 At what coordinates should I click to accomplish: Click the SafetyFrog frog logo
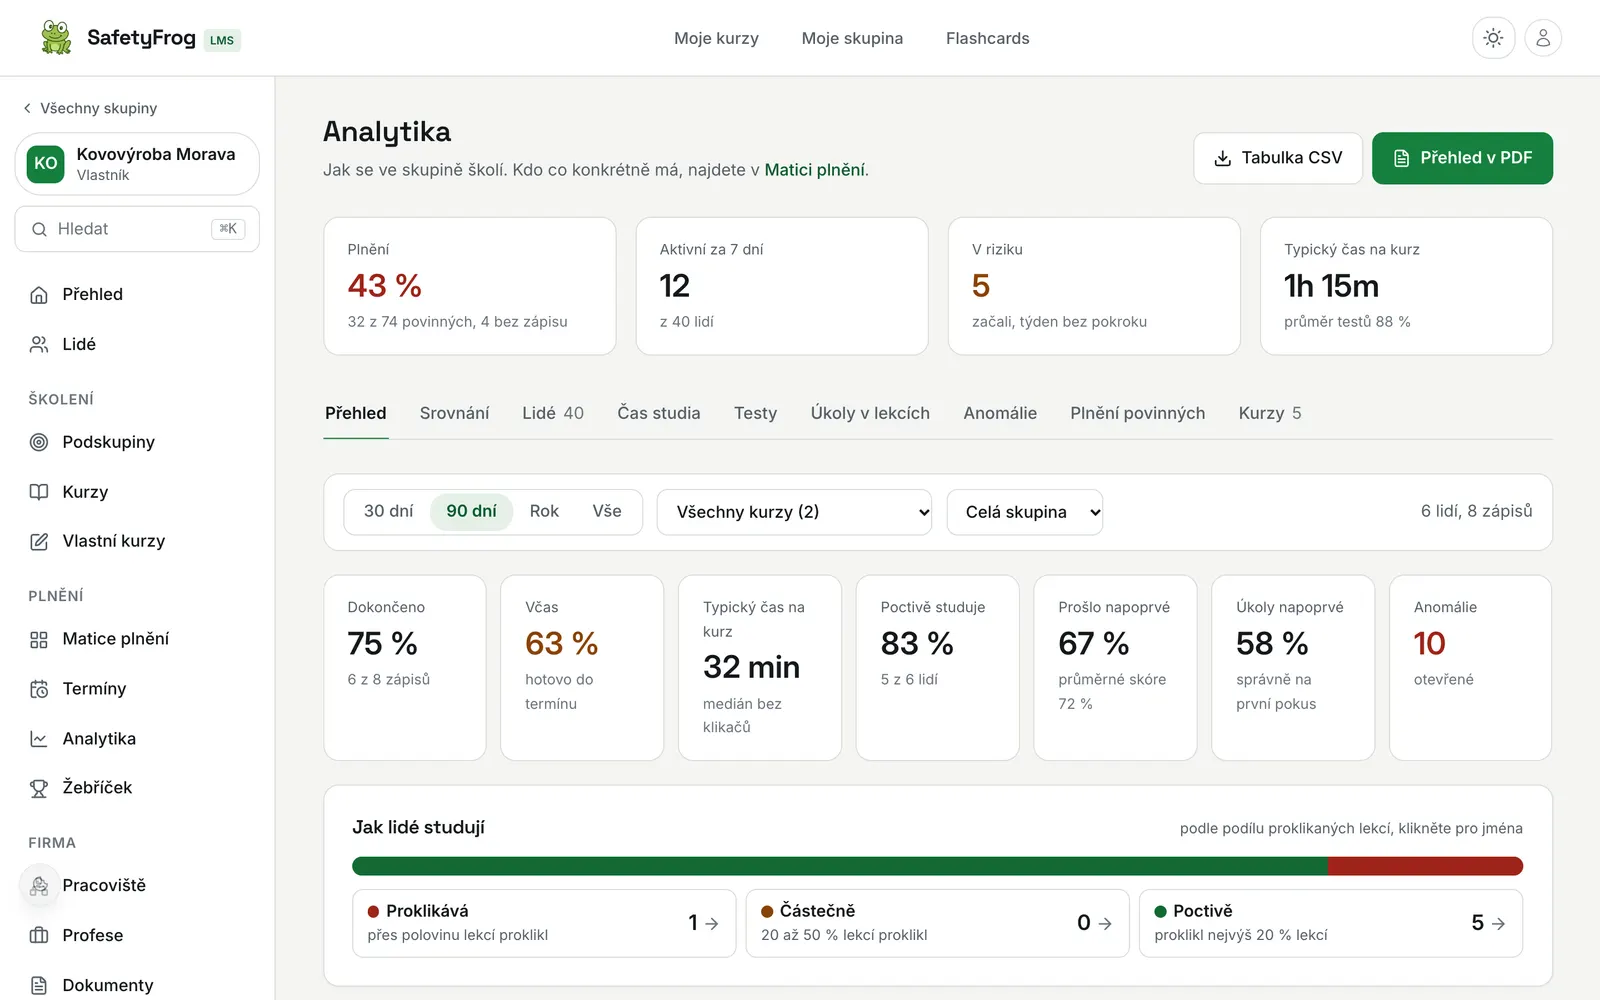coord(56,38)
